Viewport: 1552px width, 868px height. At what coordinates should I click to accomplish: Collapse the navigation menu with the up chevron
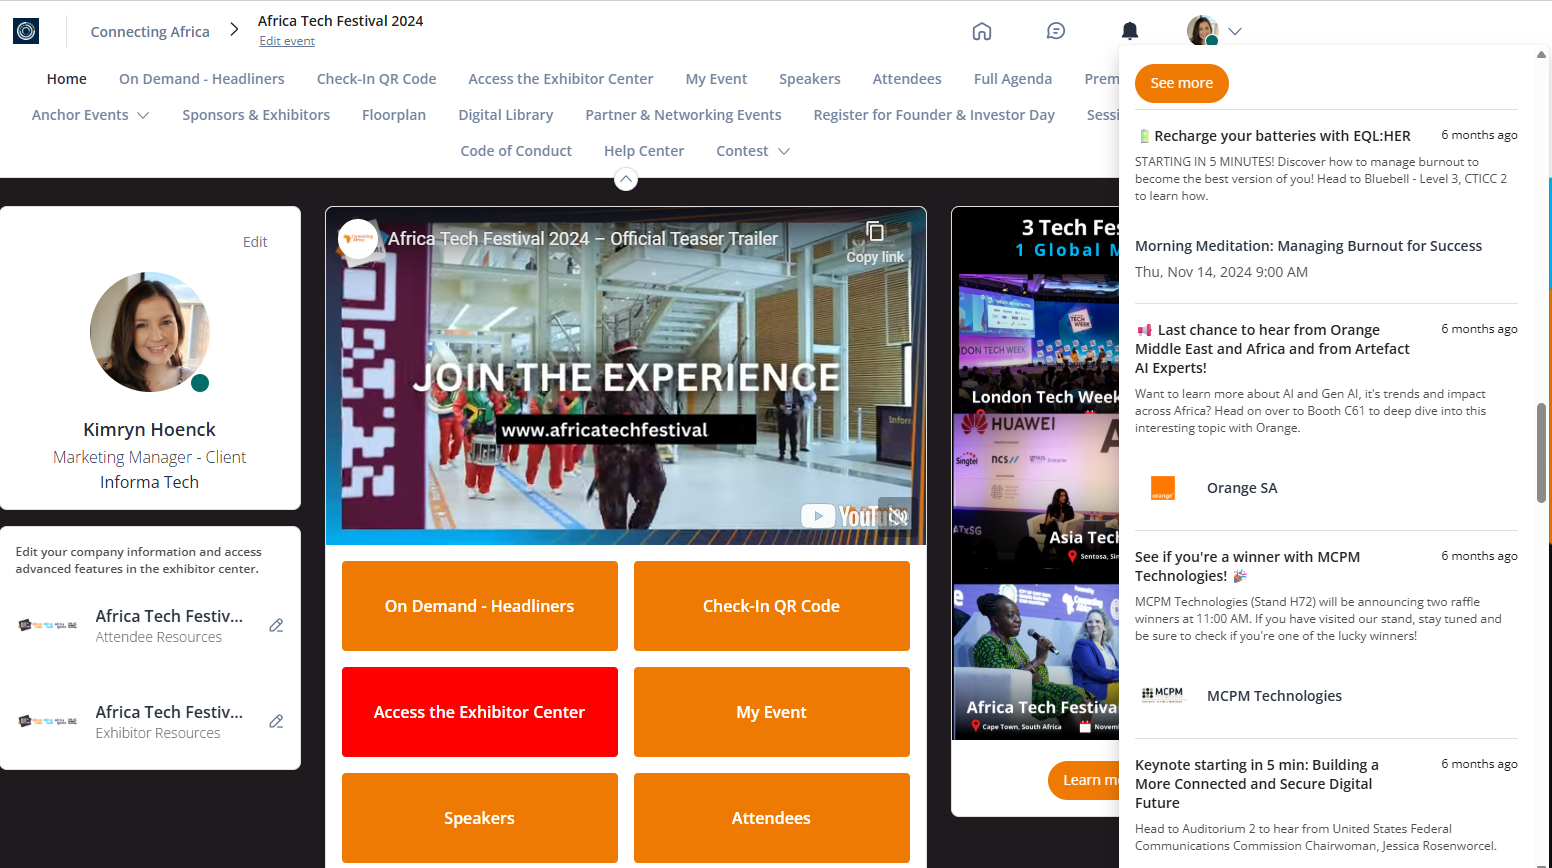click(625, 179)
